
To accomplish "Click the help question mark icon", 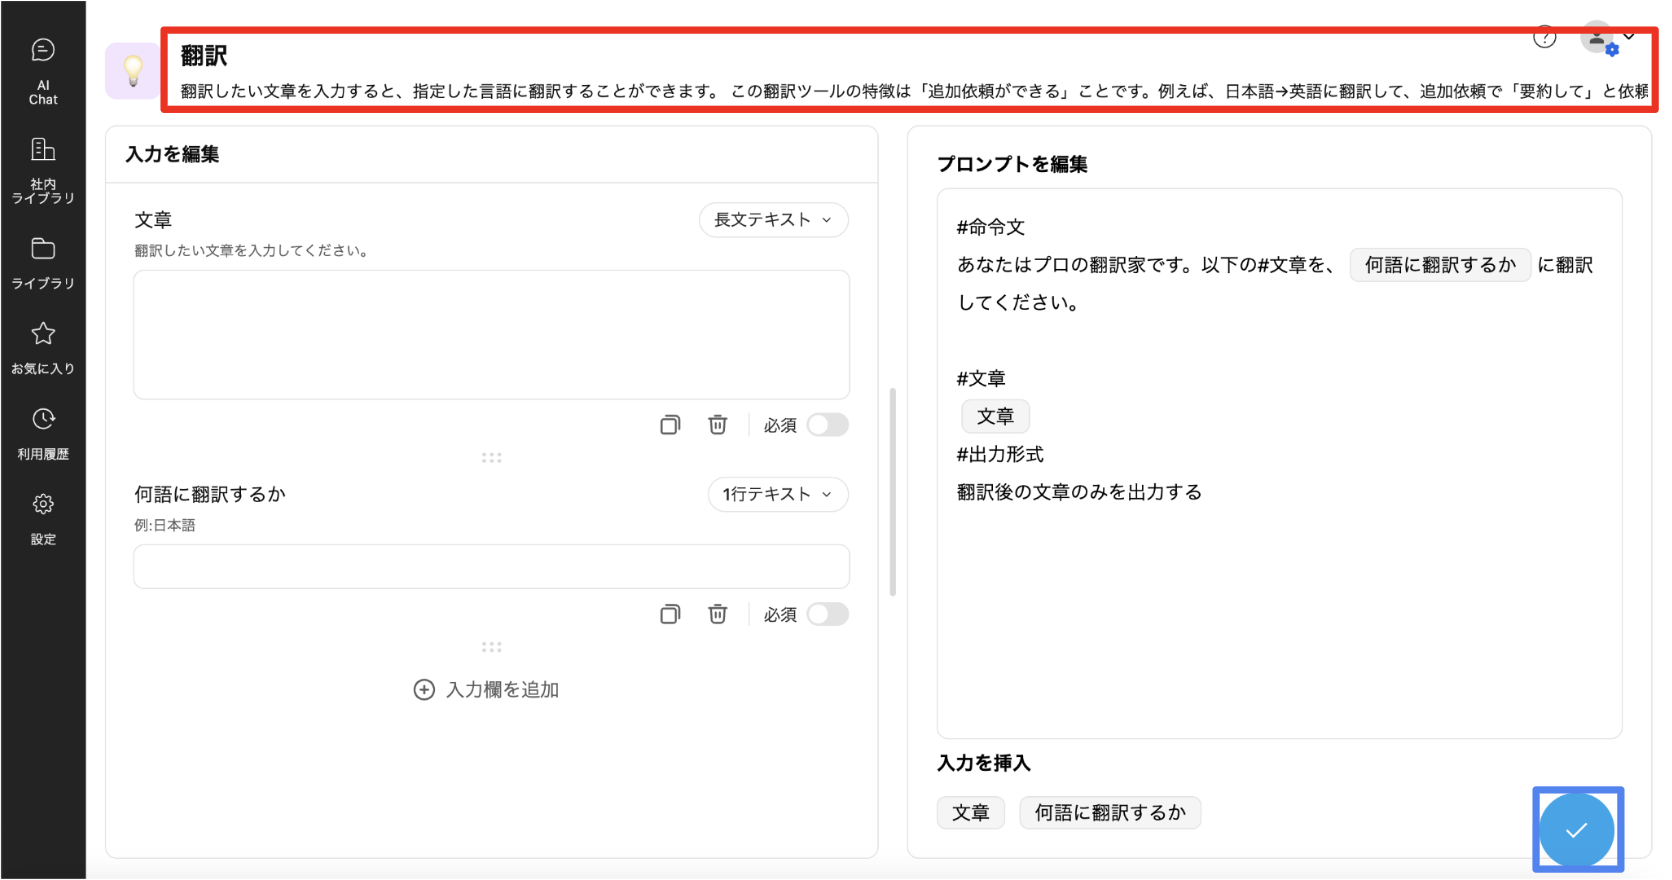I will point(1544,38).
